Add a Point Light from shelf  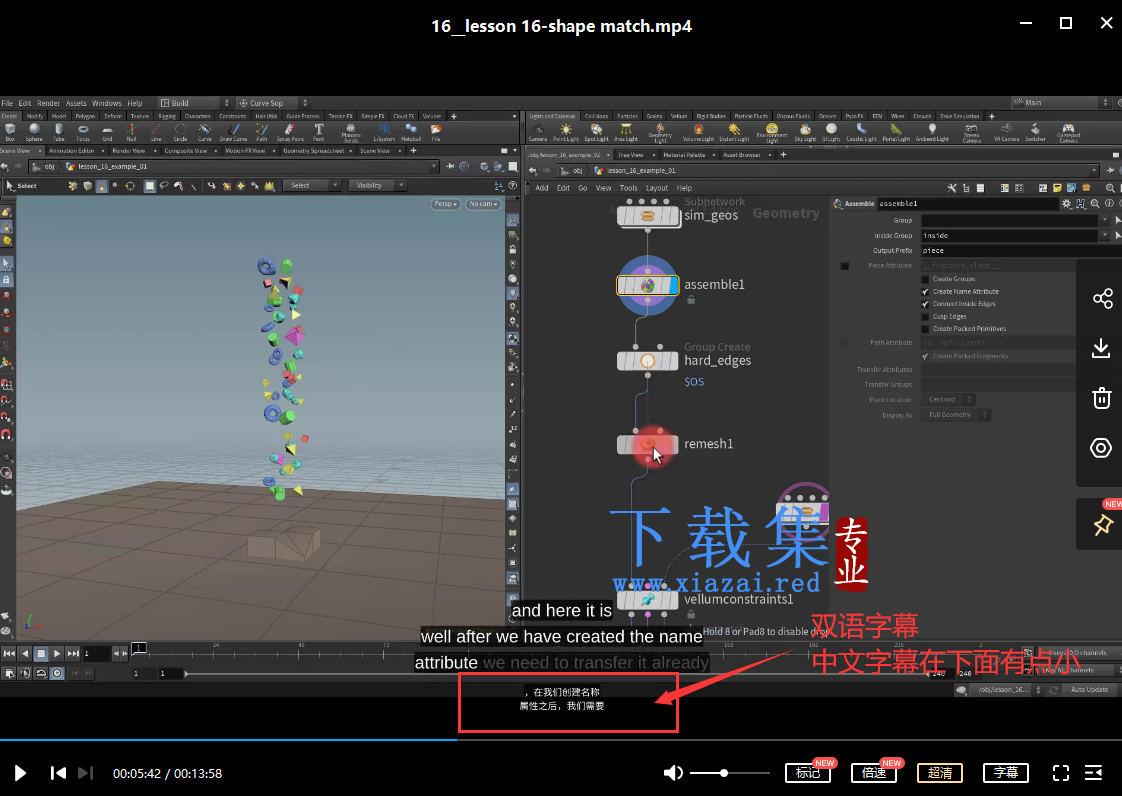[x=566, y=132]
